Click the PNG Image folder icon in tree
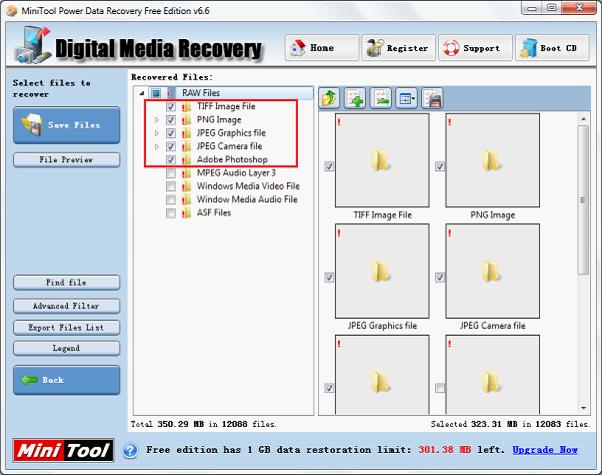 186,120
